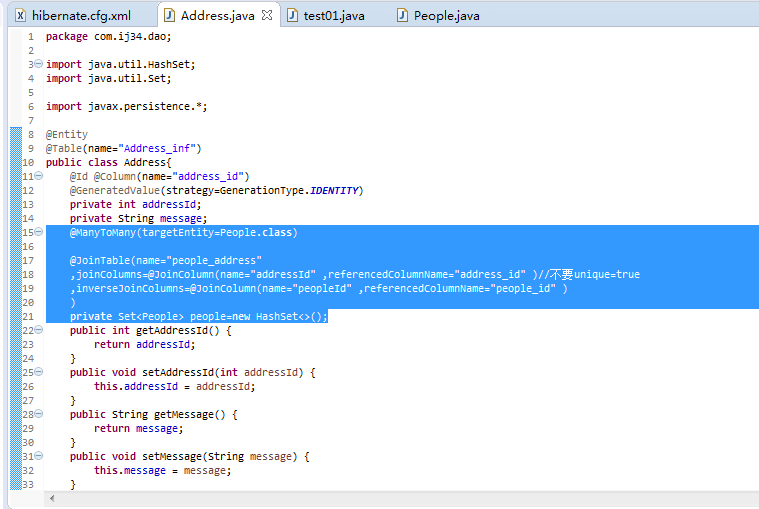Click the horizontal scrollbar left arrow
759x509 pixels.
52,498
